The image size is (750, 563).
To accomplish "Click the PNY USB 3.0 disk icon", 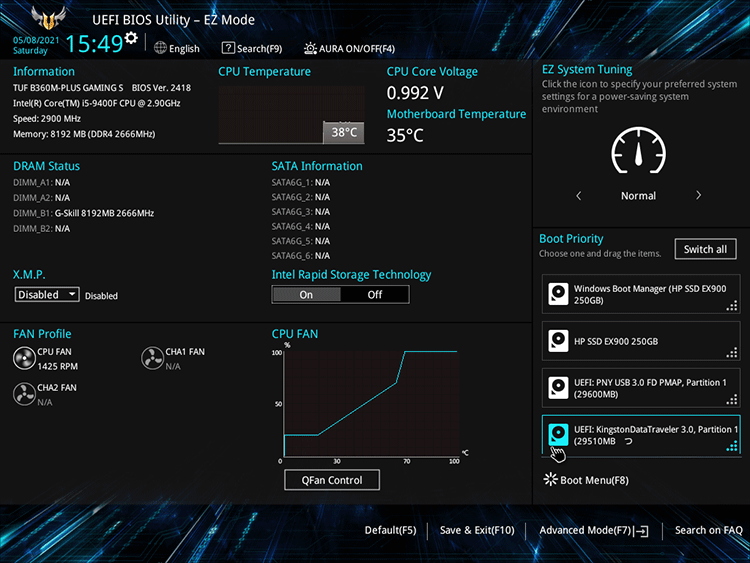I will (558, 387).
